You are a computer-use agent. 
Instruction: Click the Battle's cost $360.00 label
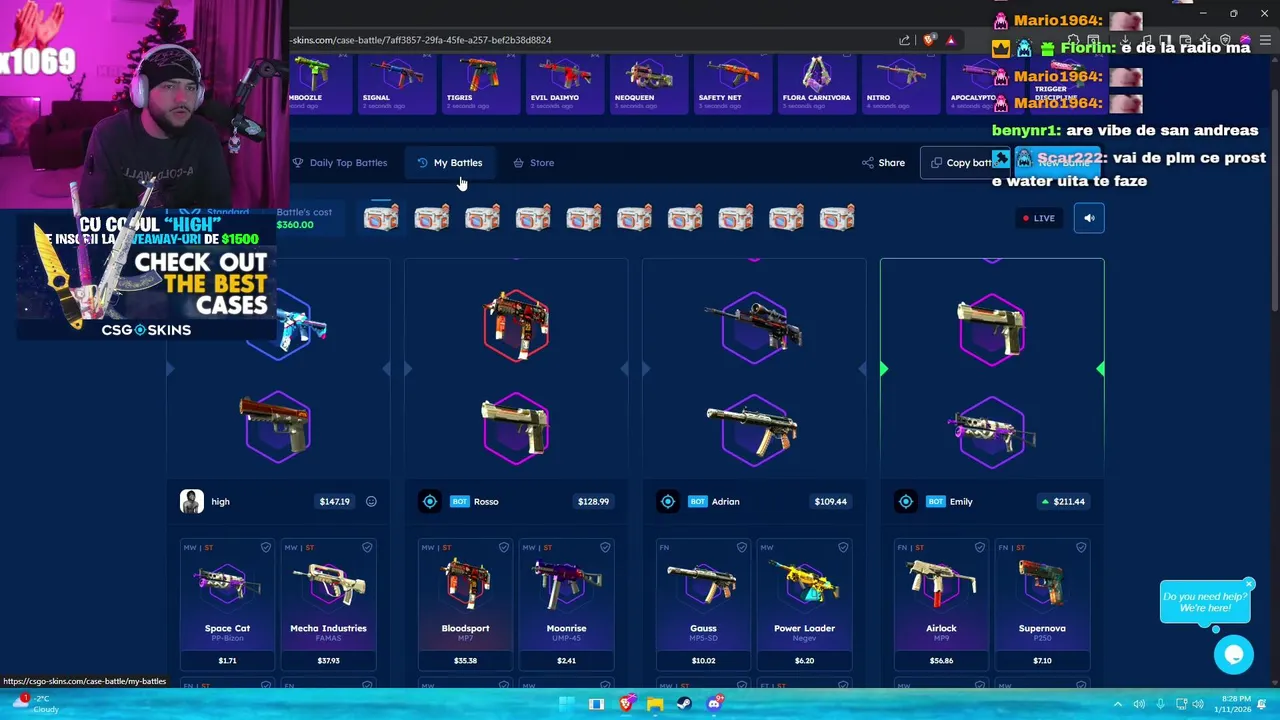click(304, 218)
